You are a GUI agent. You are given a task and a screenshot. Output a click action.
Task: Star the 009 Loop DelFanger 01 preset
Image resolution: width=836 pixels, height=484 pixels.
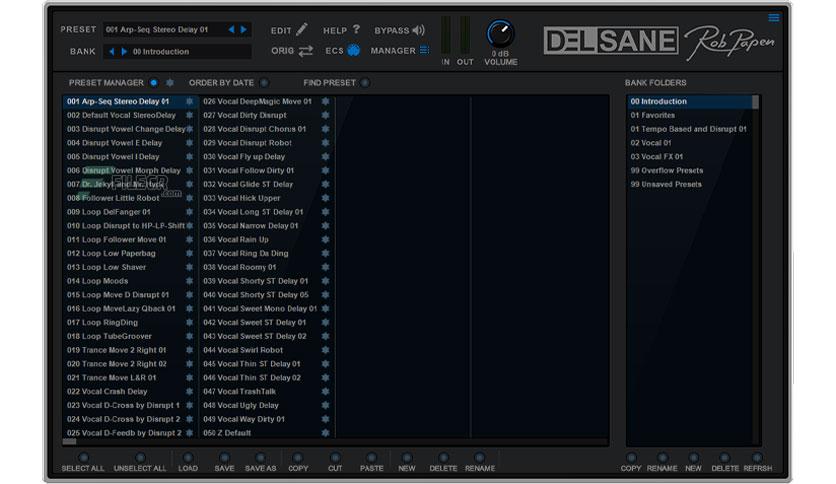click(x=189, y=212)
